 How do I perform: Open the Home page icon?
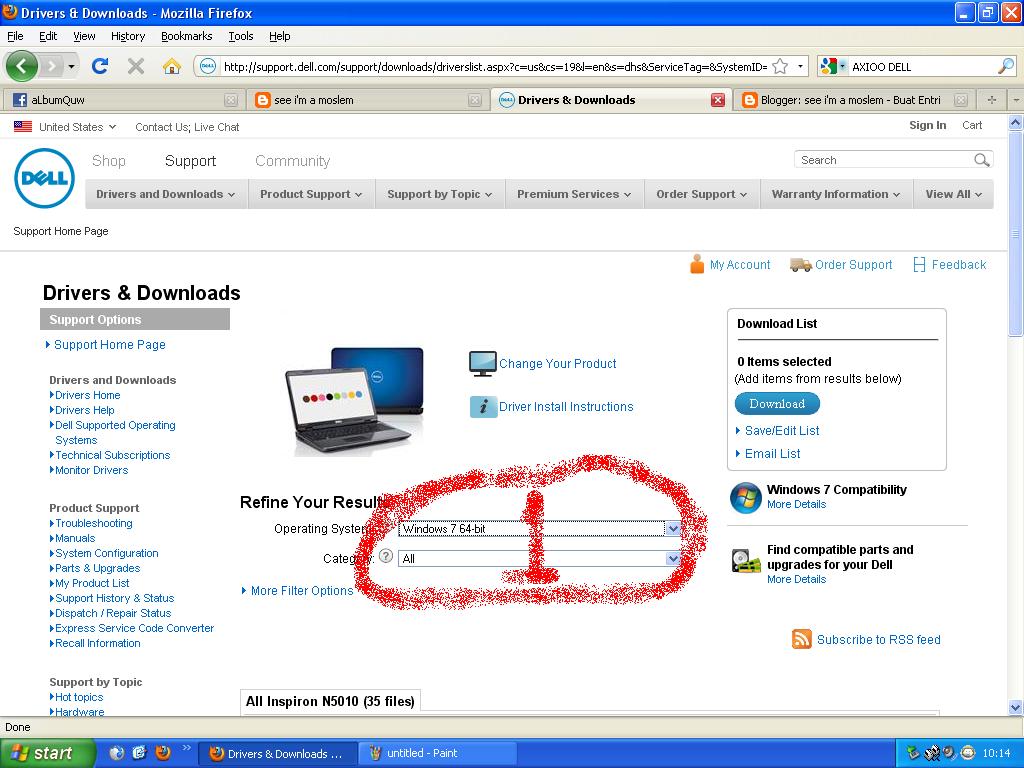172,66
